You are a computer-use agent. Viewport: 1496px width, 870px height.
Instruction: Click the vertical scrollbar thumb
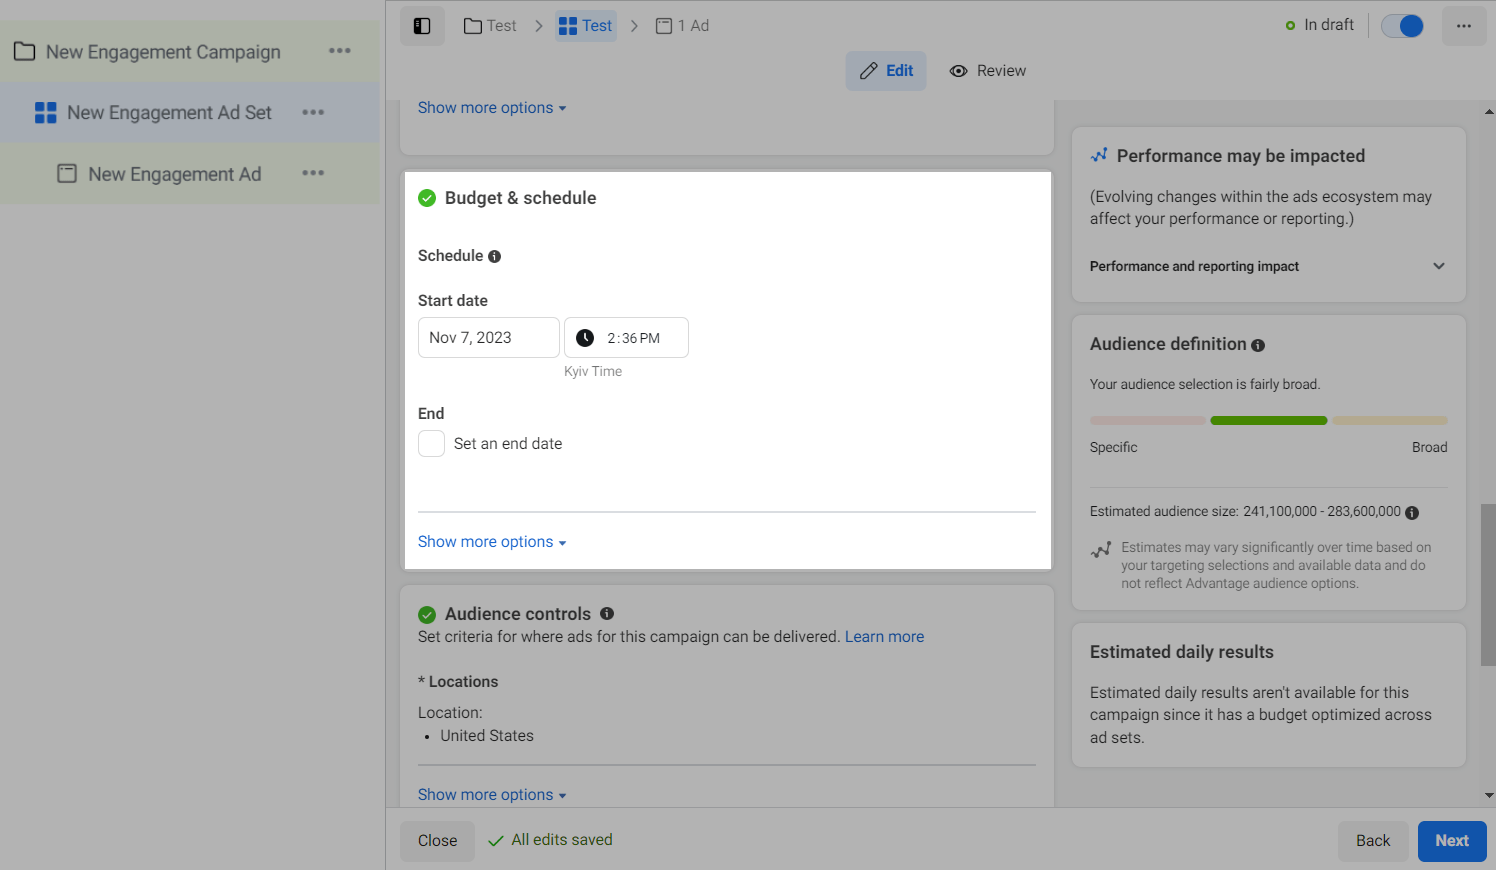(x=1488, y=585)
